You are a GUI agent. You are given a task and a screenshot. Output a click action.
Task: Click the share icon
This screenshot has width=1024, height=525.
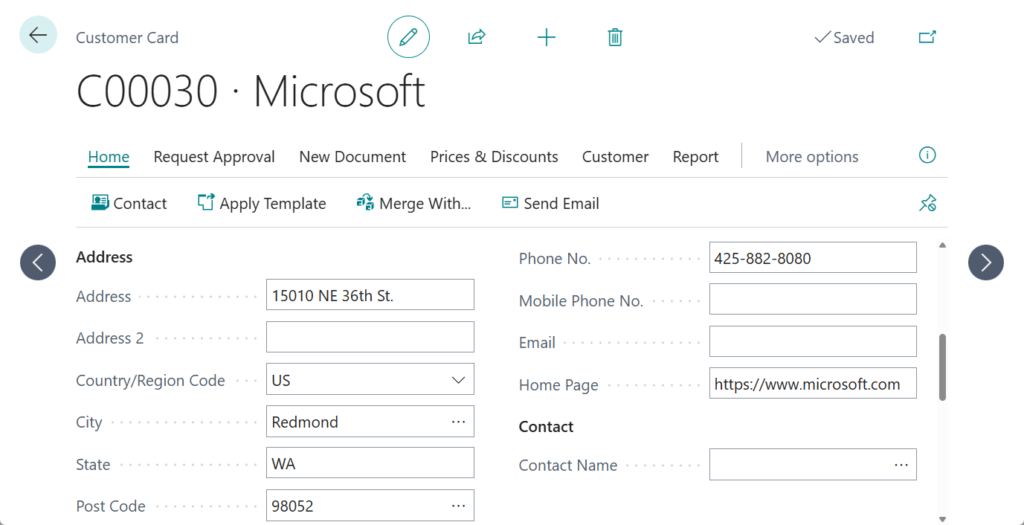(476, 38)
